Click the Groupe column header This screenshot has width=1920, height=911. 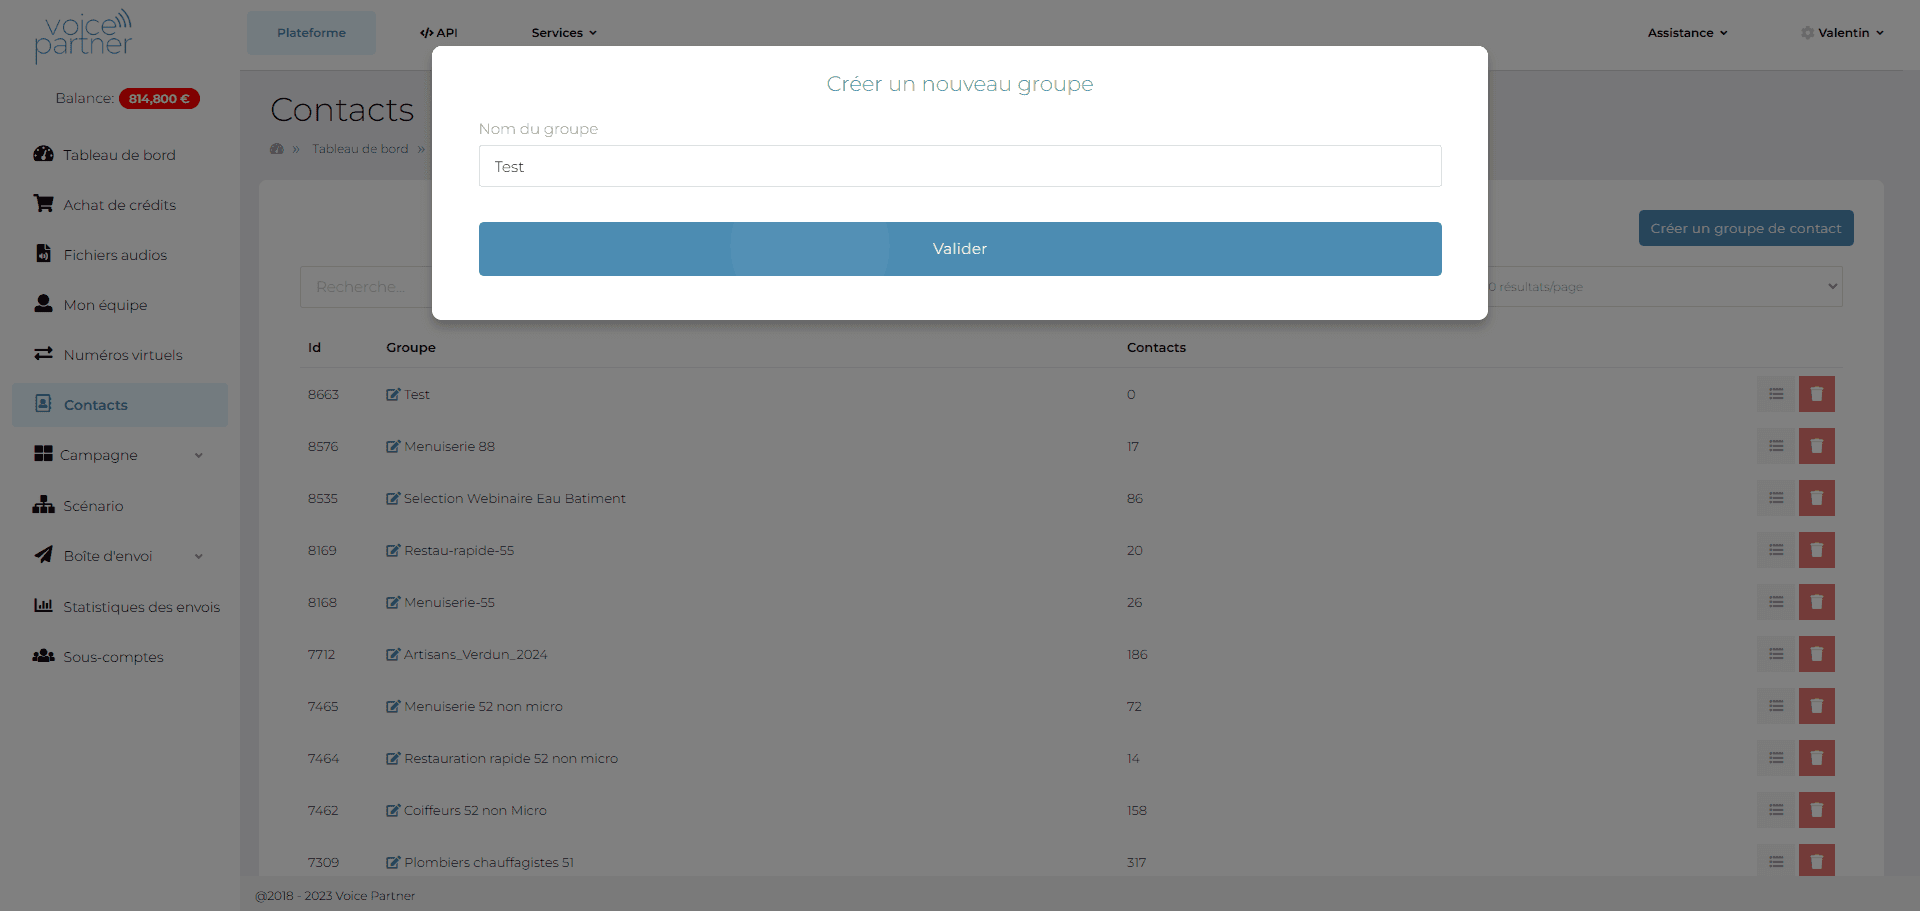pyautogui.click(x=411, y=347)
